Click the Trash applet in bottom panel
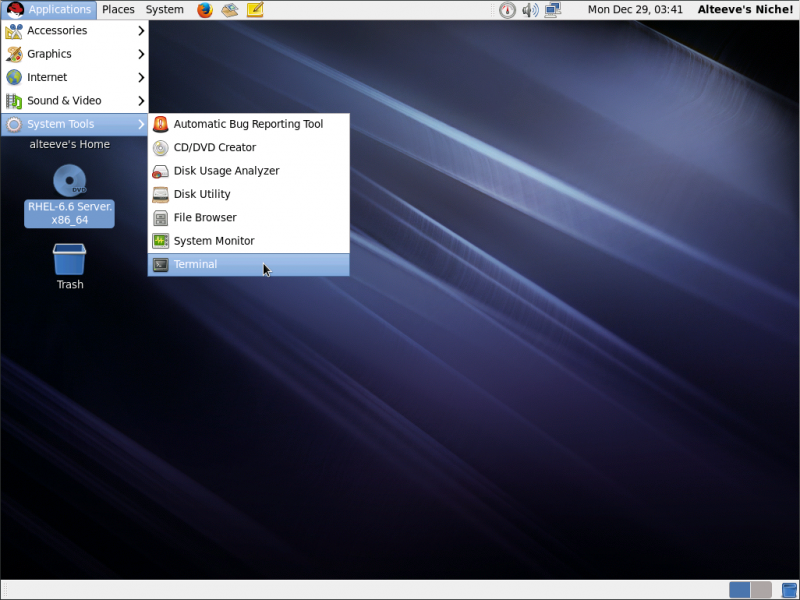This screenshot has width=800, height=600. (x=789, y=590)
